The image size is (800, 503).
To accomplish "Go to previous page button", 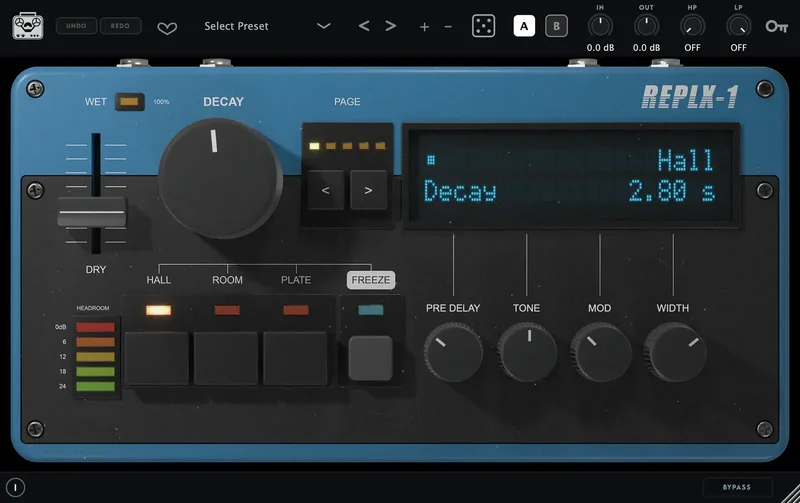I will pos(326,190).
